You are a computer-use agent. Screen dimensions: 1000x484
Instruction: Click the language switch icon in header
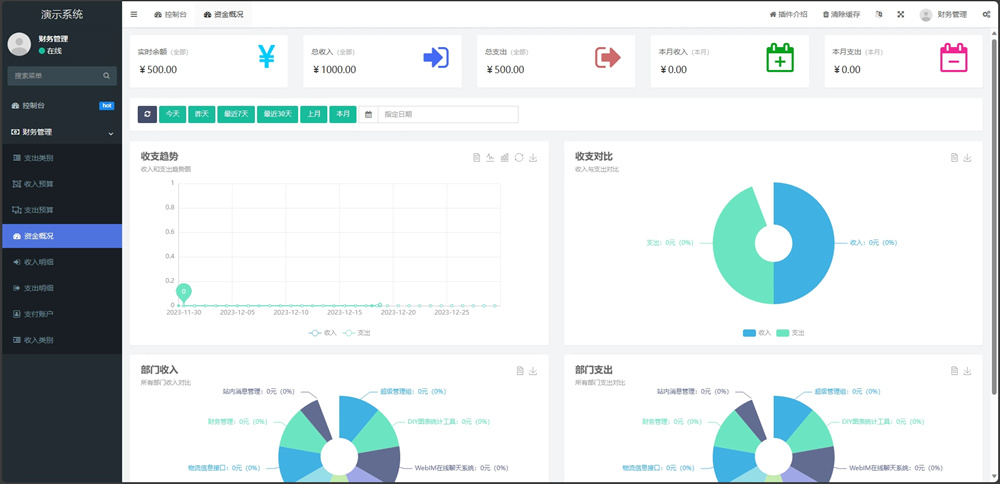pyautogui.click(x=879, y=14)
